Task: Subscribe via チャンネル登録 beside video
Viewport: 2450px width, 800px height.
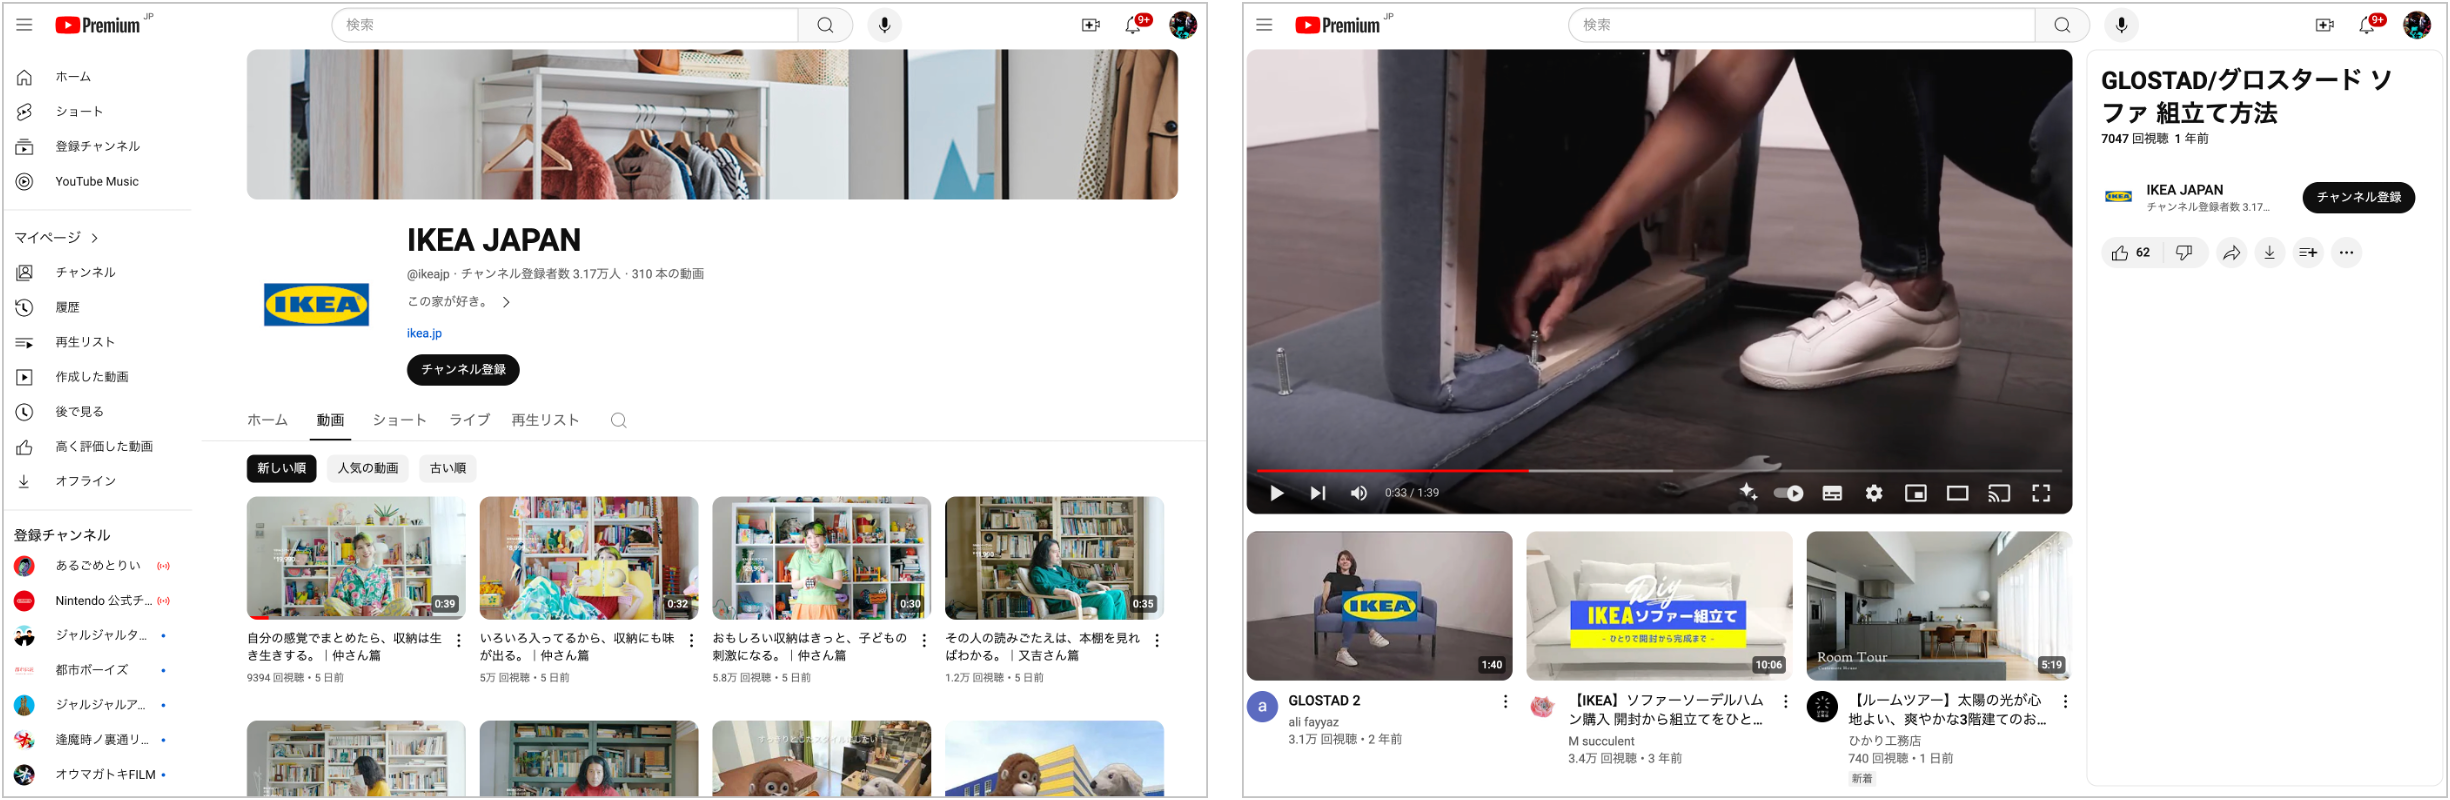Action: tap(2359, 197)
